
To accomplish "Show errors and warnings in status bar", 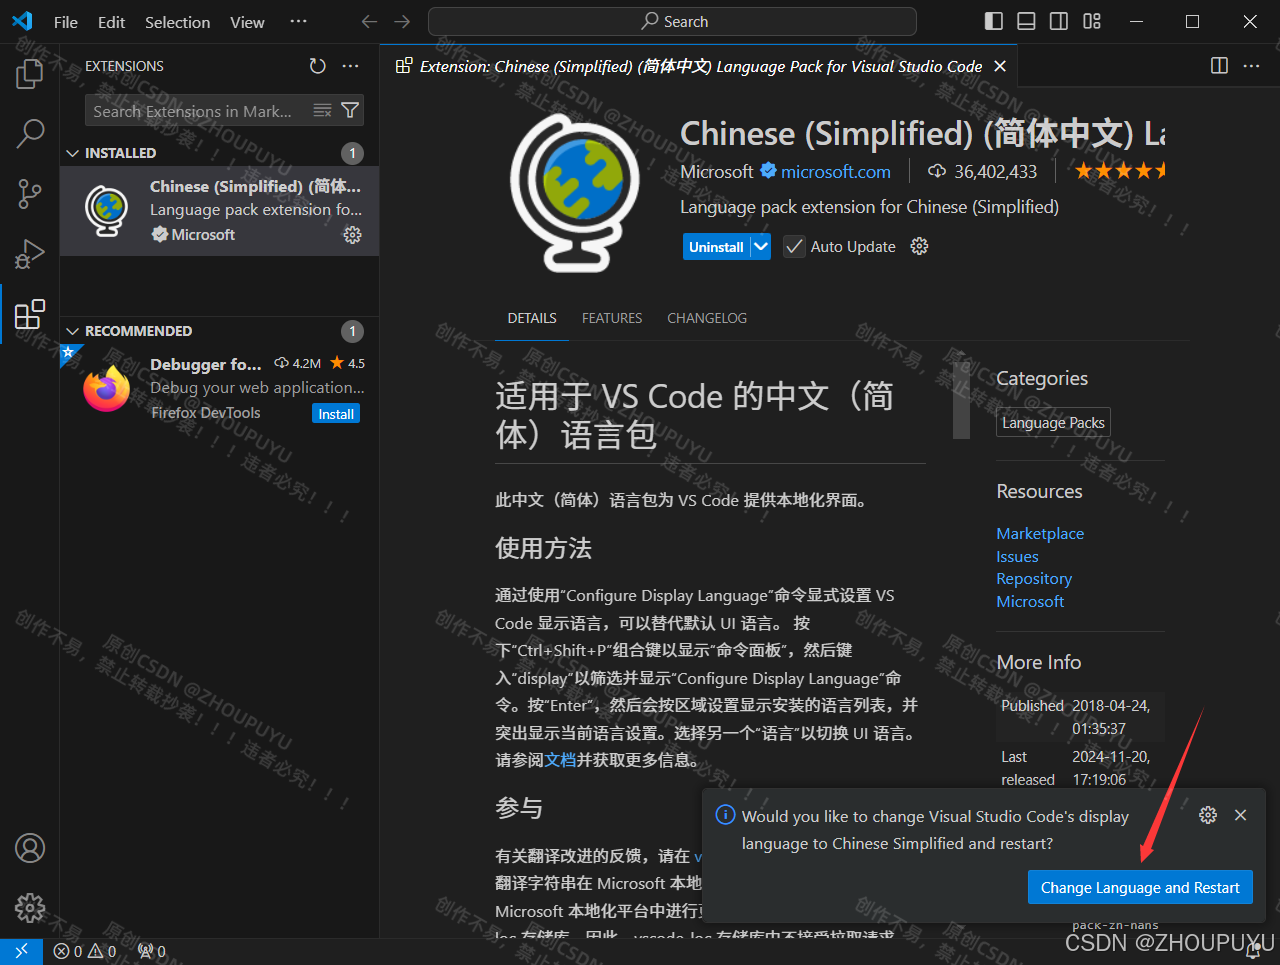I will pos(85,951).
